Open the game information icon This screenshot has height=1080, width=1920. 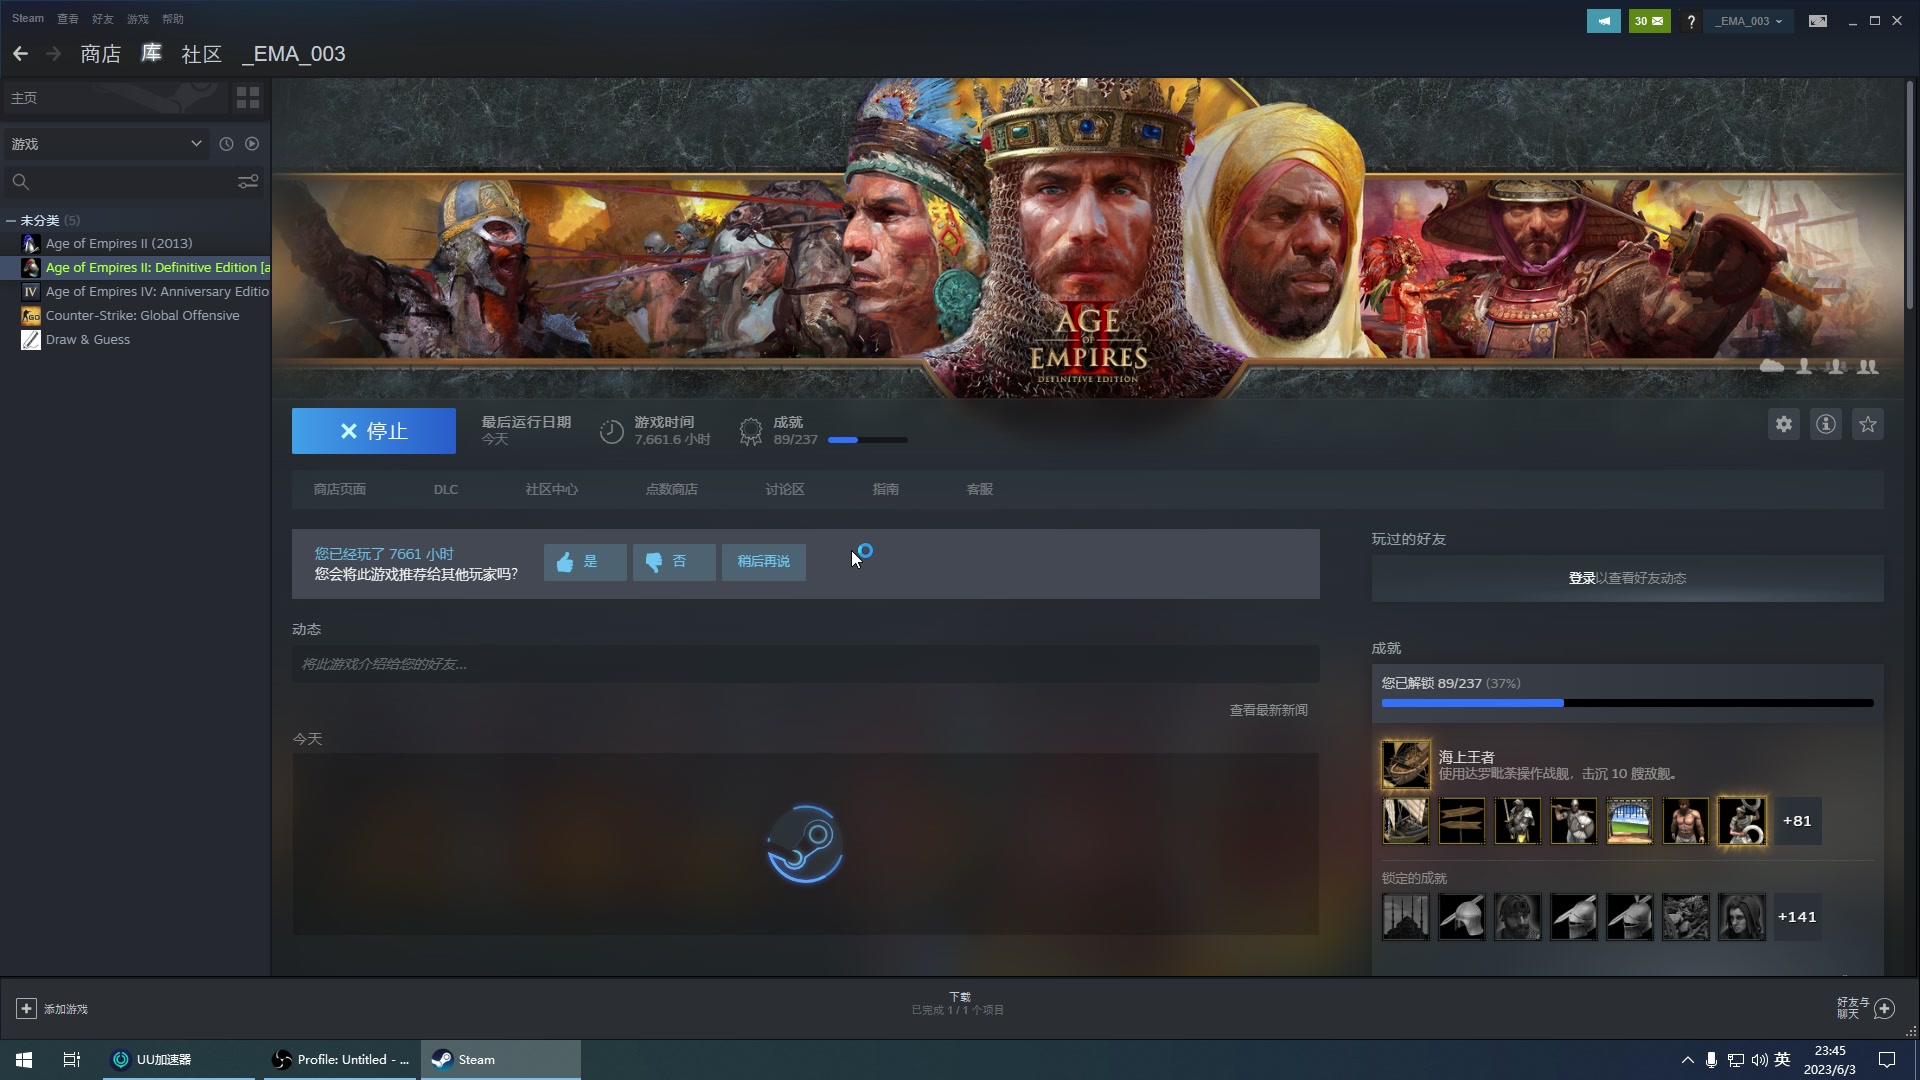click(x=1826, y=424)
